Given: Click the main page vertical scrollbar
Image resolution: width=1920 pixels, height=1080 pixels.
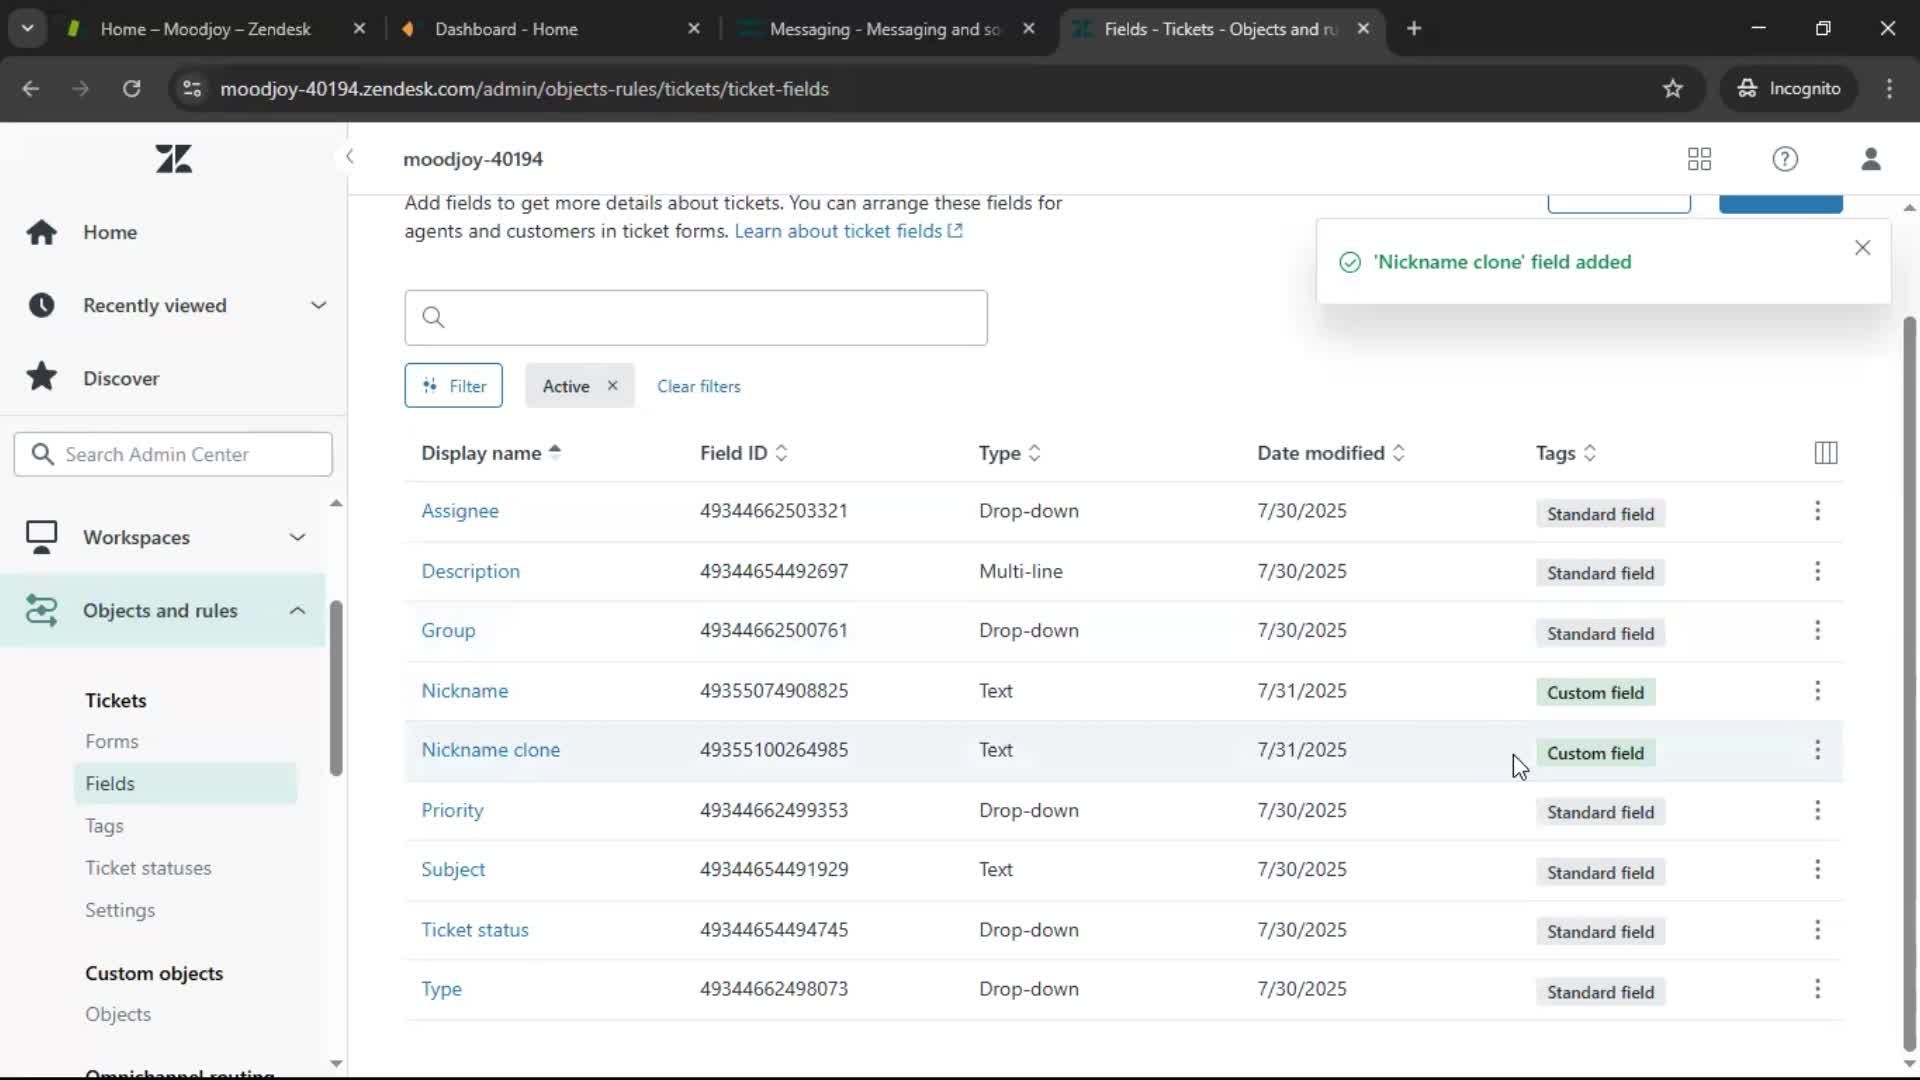Looking at the screenshot, I should (1909, 684).
